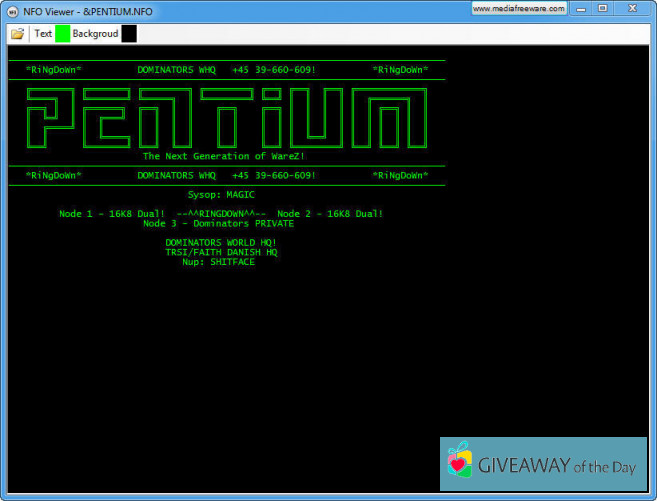Click the 'DOMINATORS WORLD HQ!' line
The image size is (657, 501).
pyautogui.click(x=221, y=242)
